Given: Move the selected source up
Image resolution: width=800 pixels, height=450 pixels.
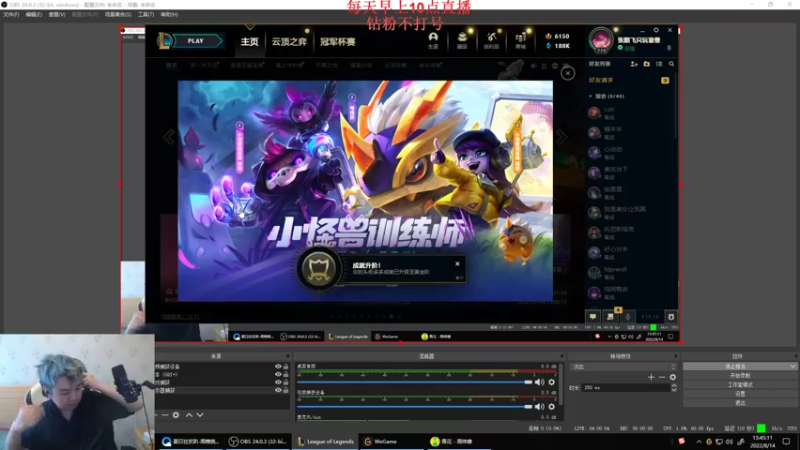Looking at the screenshot, I should 189,415.
